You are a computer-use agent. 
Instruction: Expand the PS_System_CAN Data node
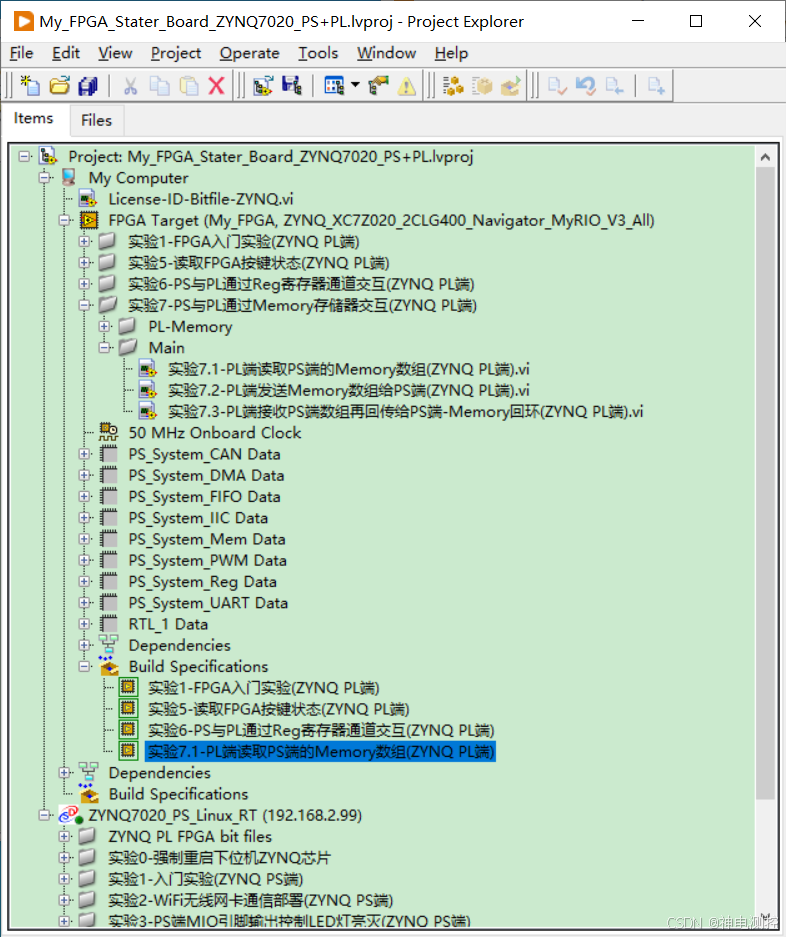84,454
